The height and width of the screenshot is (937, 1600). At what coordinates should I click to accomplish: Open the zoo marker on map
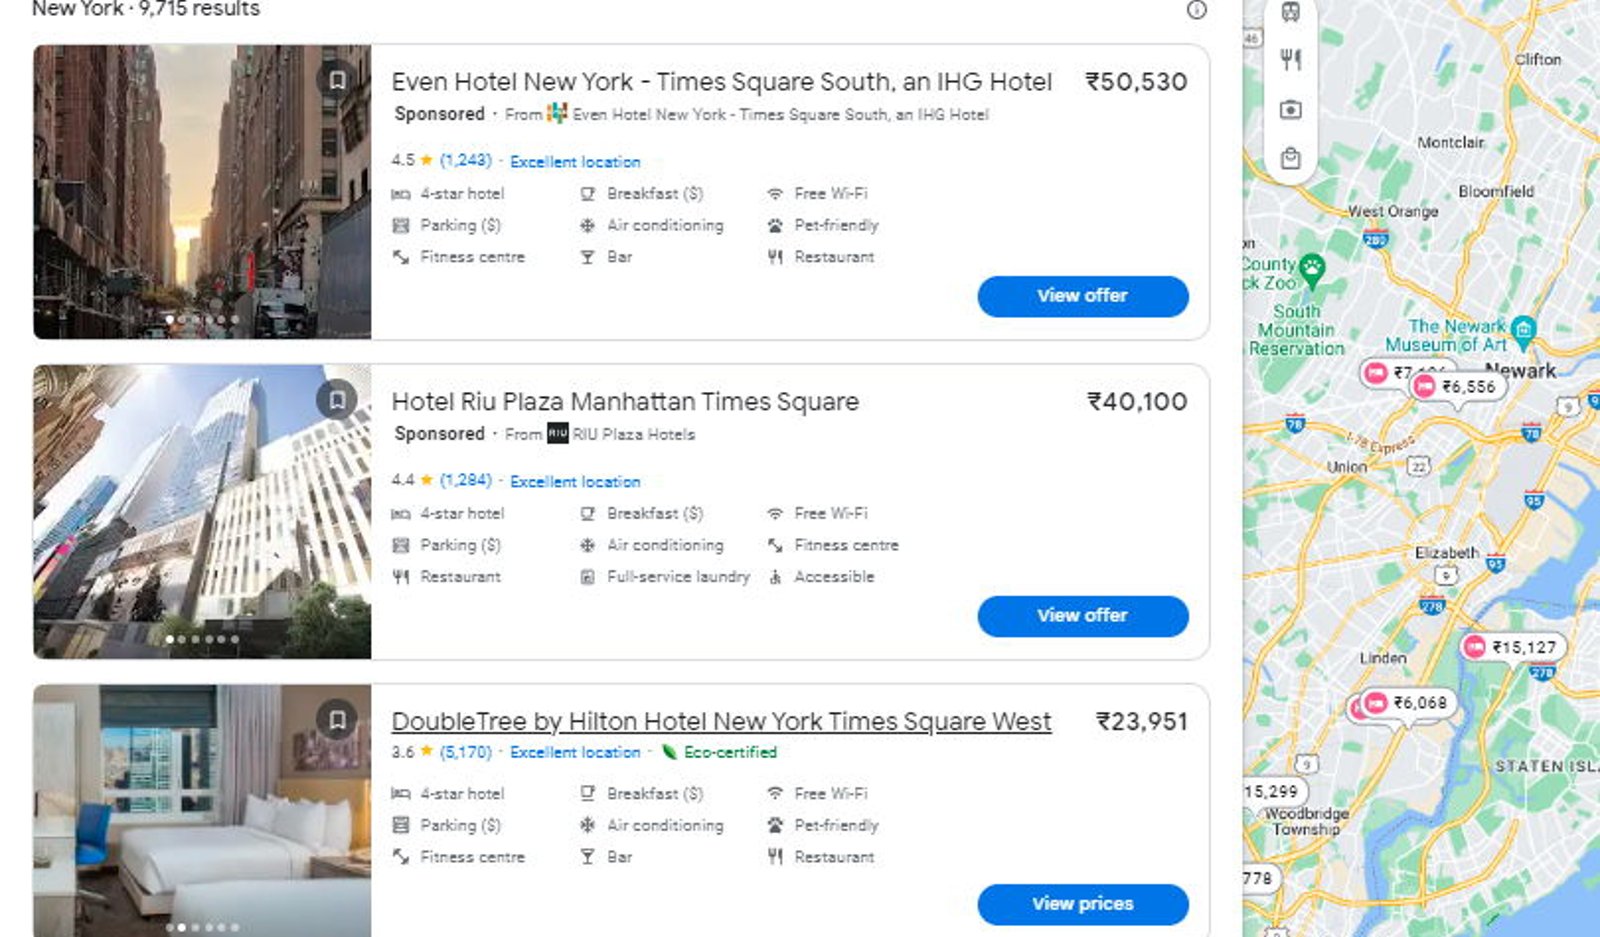coord(1312,268)
